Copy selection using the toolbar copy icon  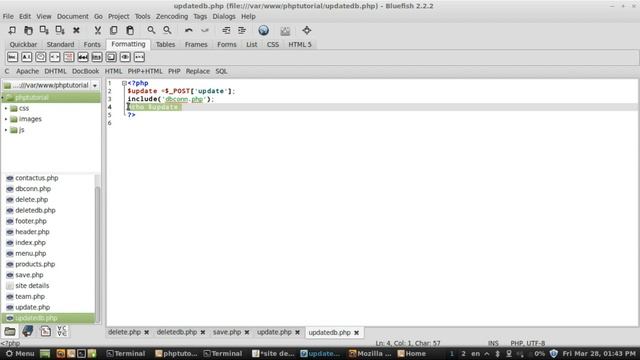pos(113,30)
